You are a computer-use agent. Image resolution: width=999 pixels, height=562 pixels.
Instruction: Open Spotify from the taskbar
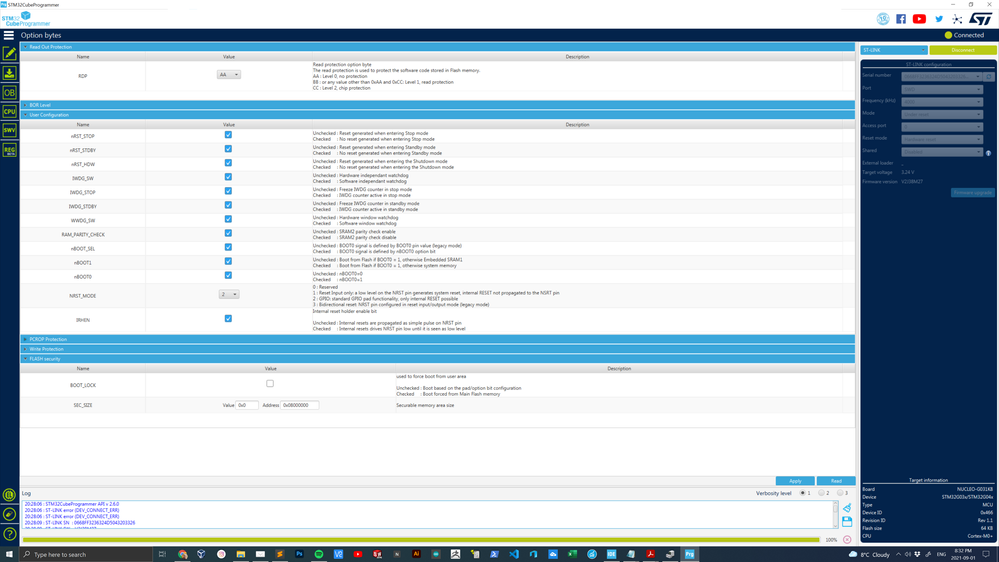tap(319, 554)
